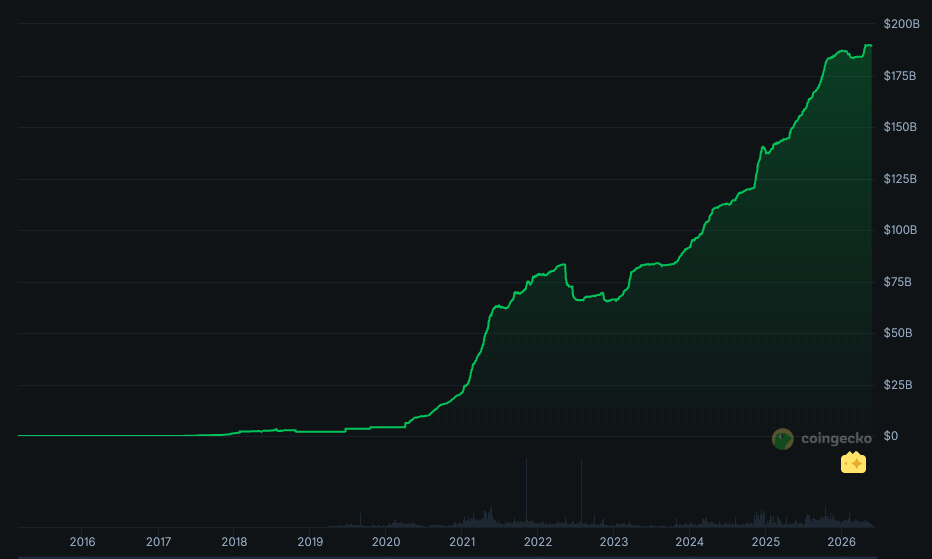The height and width of the screenshot is (559, 932).
Task: Click the yellow sparkle AI badge icon
Action: (853, 463)
